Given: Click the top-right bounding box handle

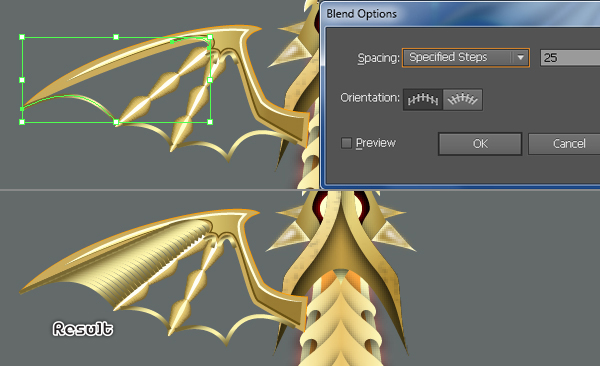Looking at the screenshot, I should point(210,37).
